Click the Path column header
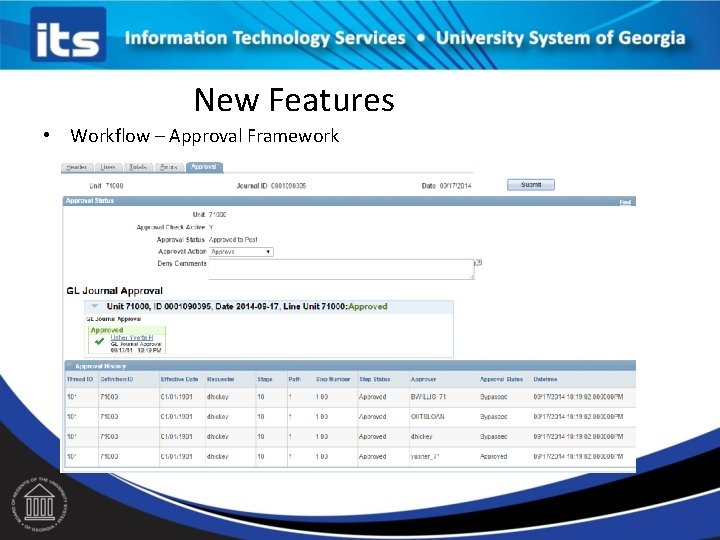The image size is (720, 540). click(294, 379)
